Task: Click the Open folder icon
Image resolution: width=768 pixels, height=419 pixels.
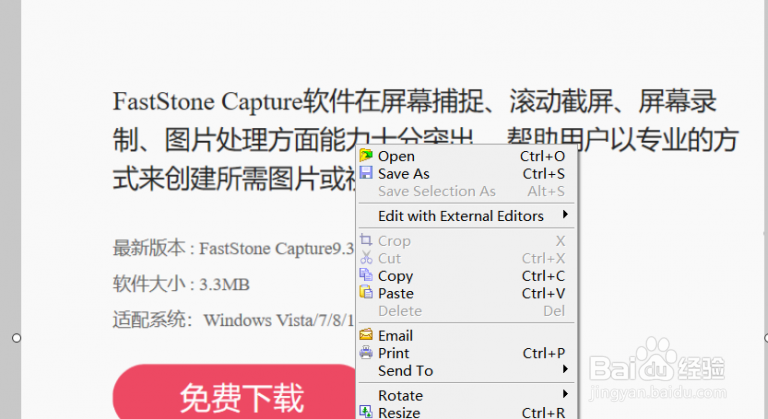Action: tap(366, 156)
